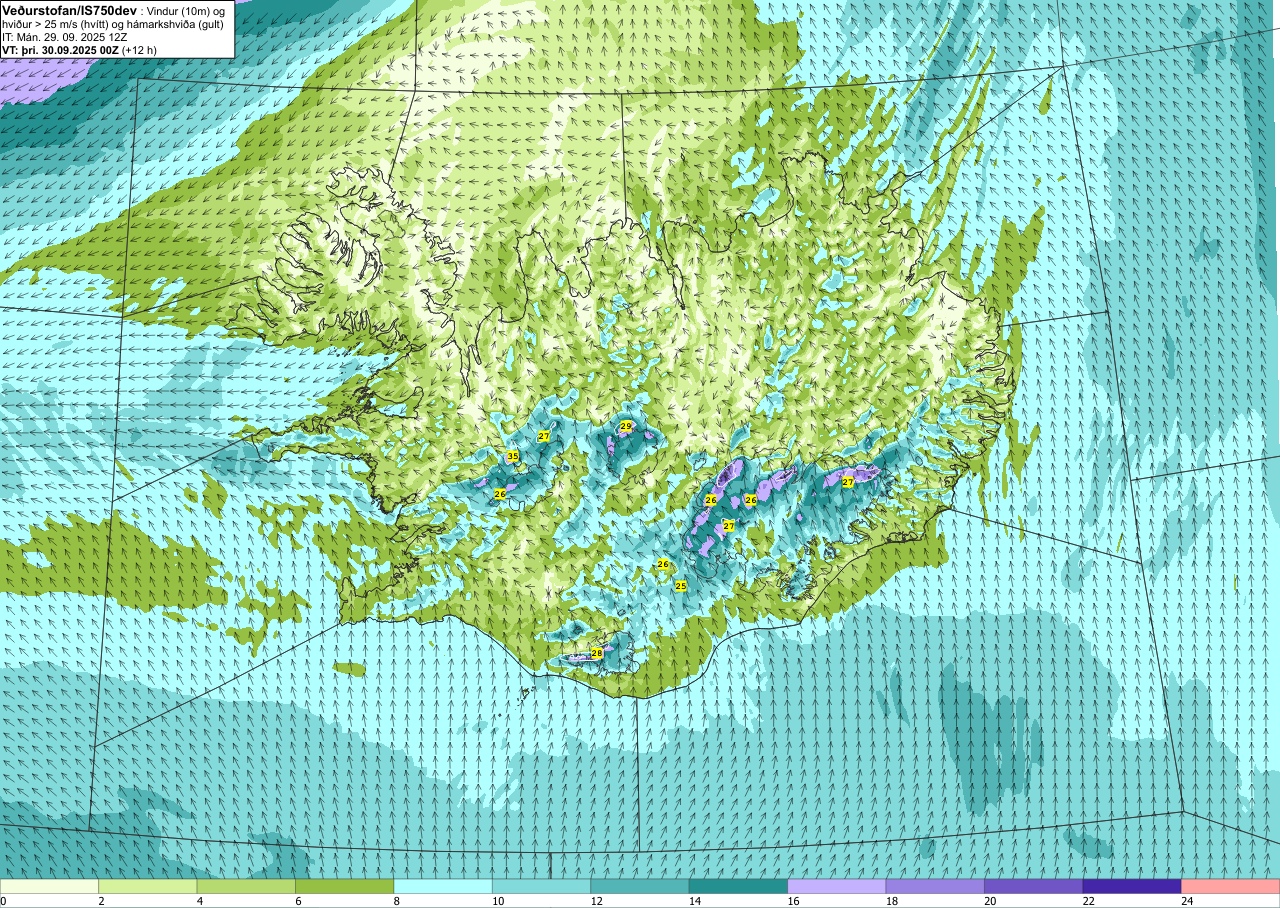
Task: Click the pink above-24 m/s legend swatch
Action: (1231, 886)
